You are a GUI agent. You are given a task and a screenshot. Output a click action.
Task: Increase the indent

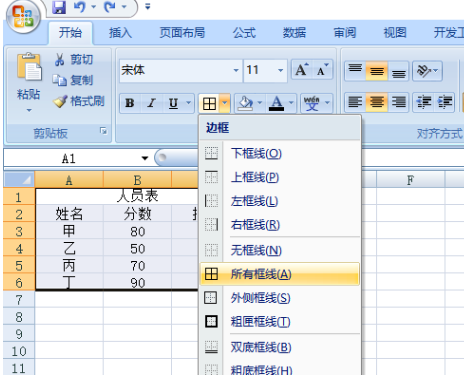pyautogui.click(x=445, y=102)
